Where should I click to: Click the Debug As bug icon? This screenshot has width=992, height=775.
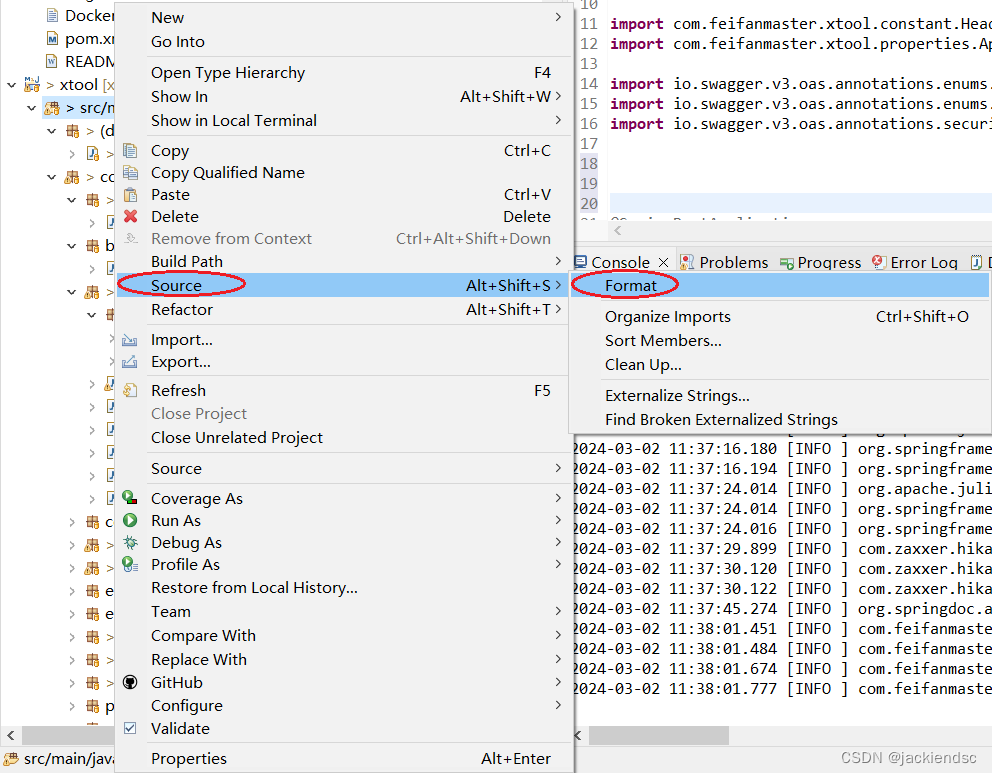pyautogui.click(x=130, y=543)
